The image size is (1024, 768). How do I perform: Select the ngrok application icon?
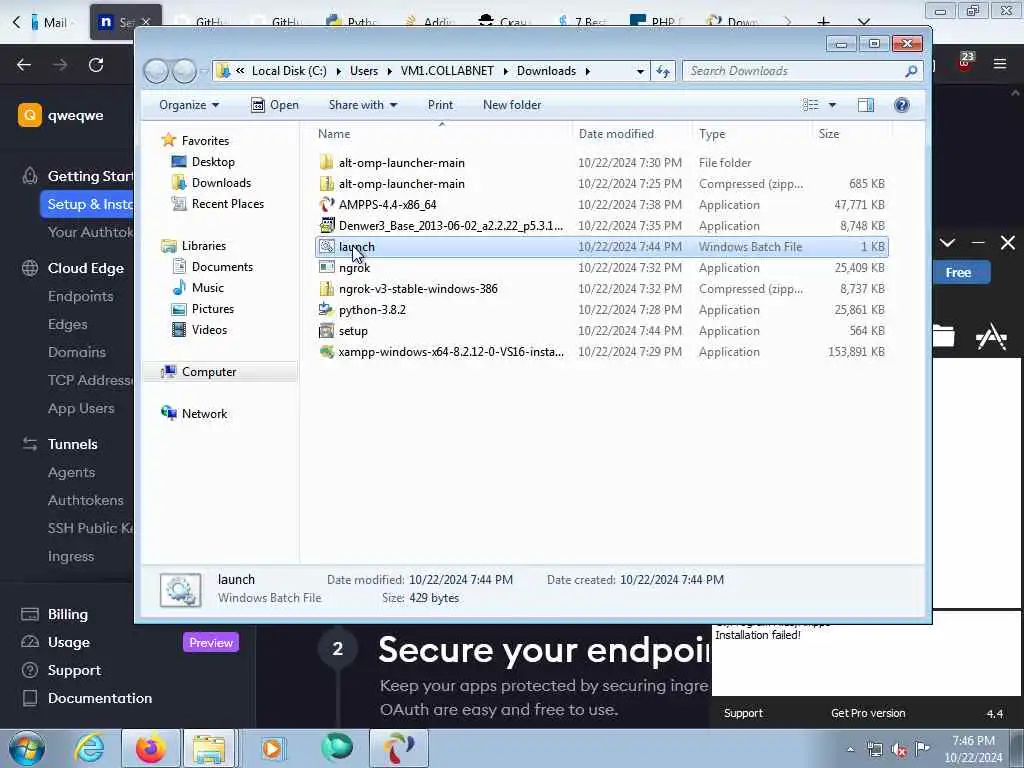pyautogui.click(x=327, y=268)
